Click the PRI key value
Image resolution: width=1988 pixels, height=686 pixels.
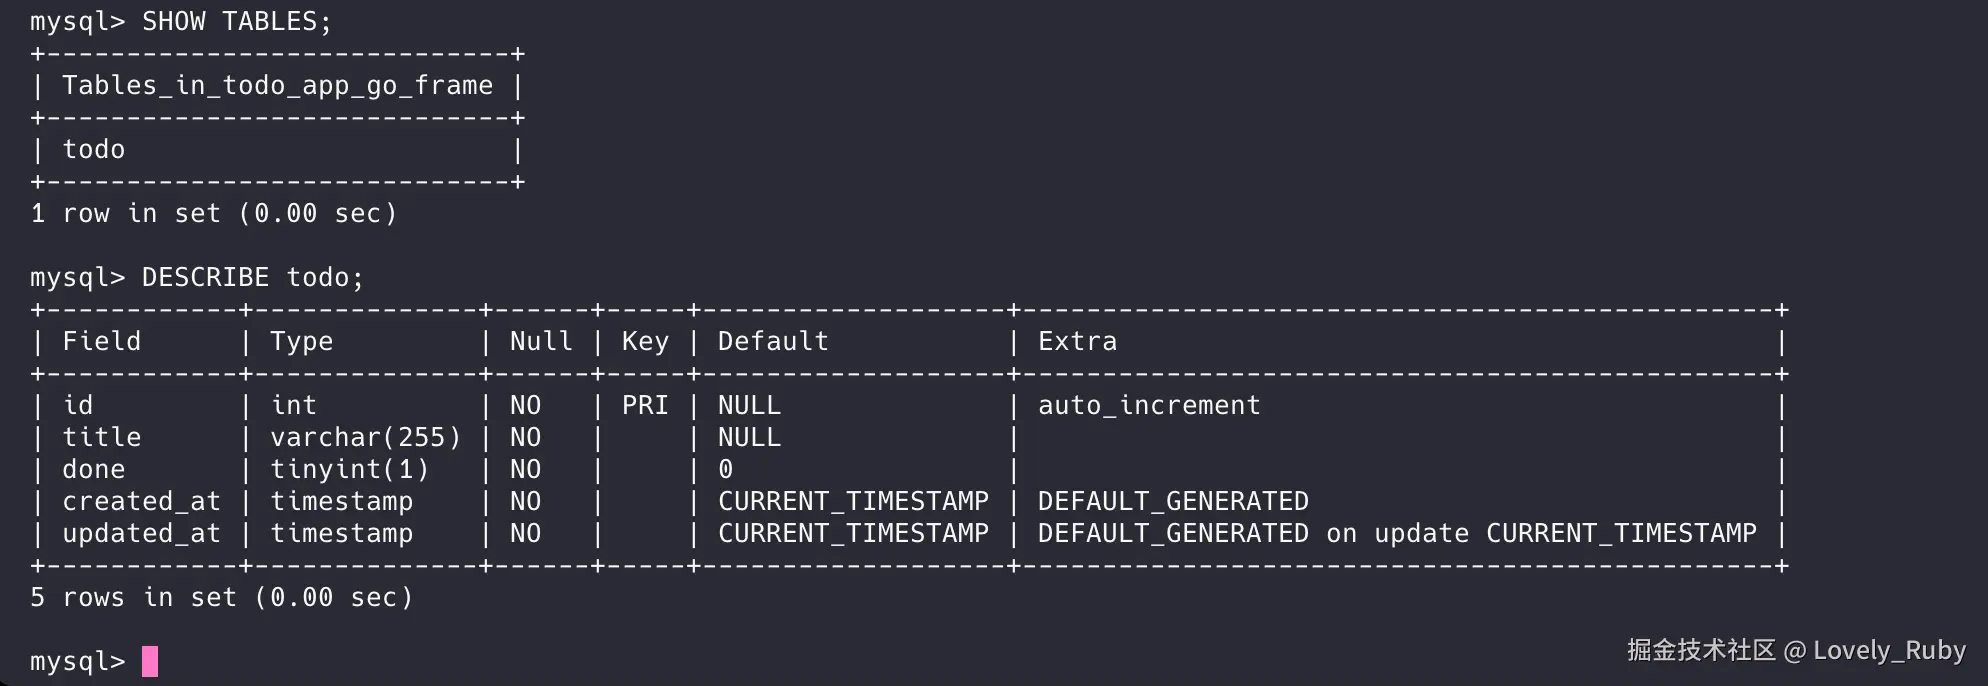tap(645, 406)
